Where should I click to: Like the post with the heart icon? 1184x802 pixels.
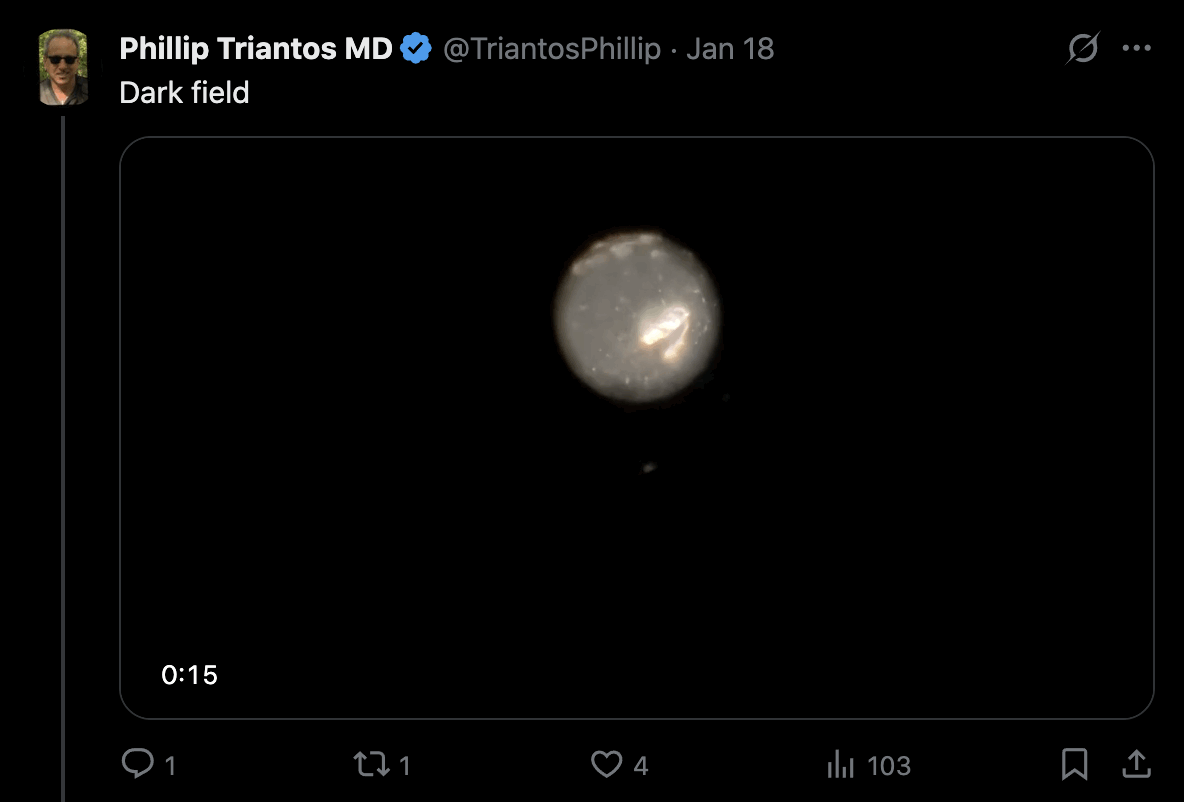coord(606,765)
